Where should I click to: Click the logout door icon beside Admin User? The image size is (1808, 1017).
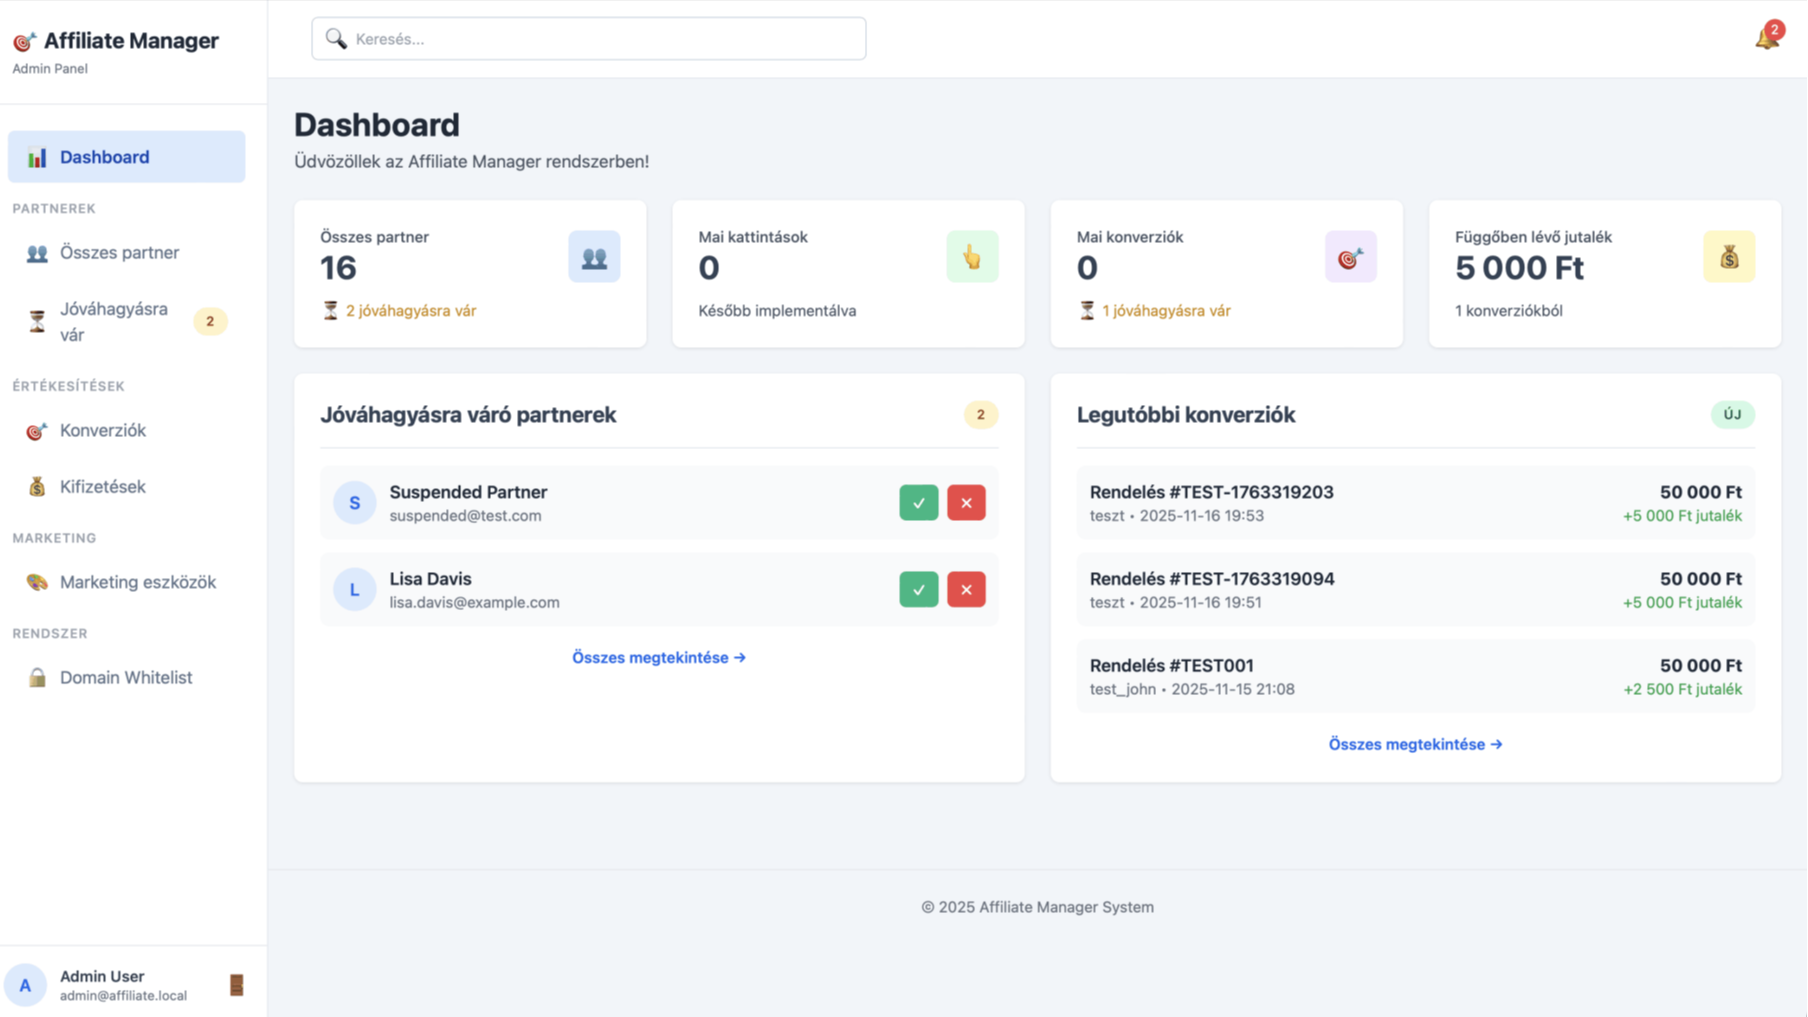(x=236, y=985)
